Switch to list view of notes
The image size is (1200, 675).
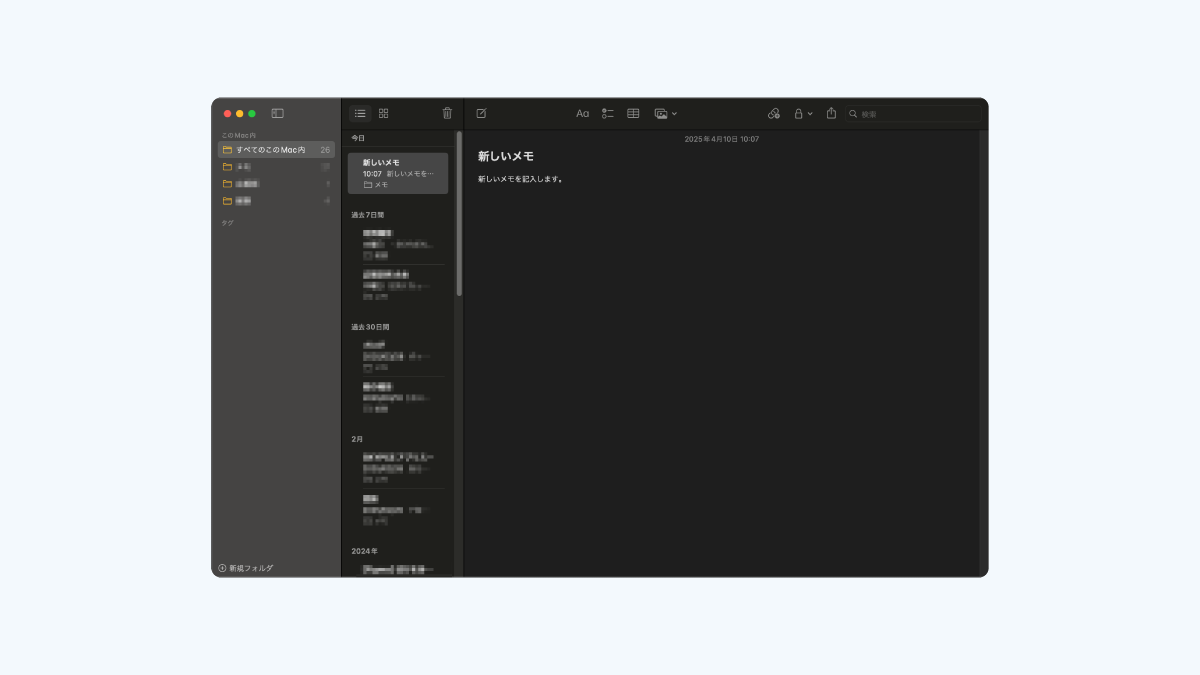coord(360,114)
